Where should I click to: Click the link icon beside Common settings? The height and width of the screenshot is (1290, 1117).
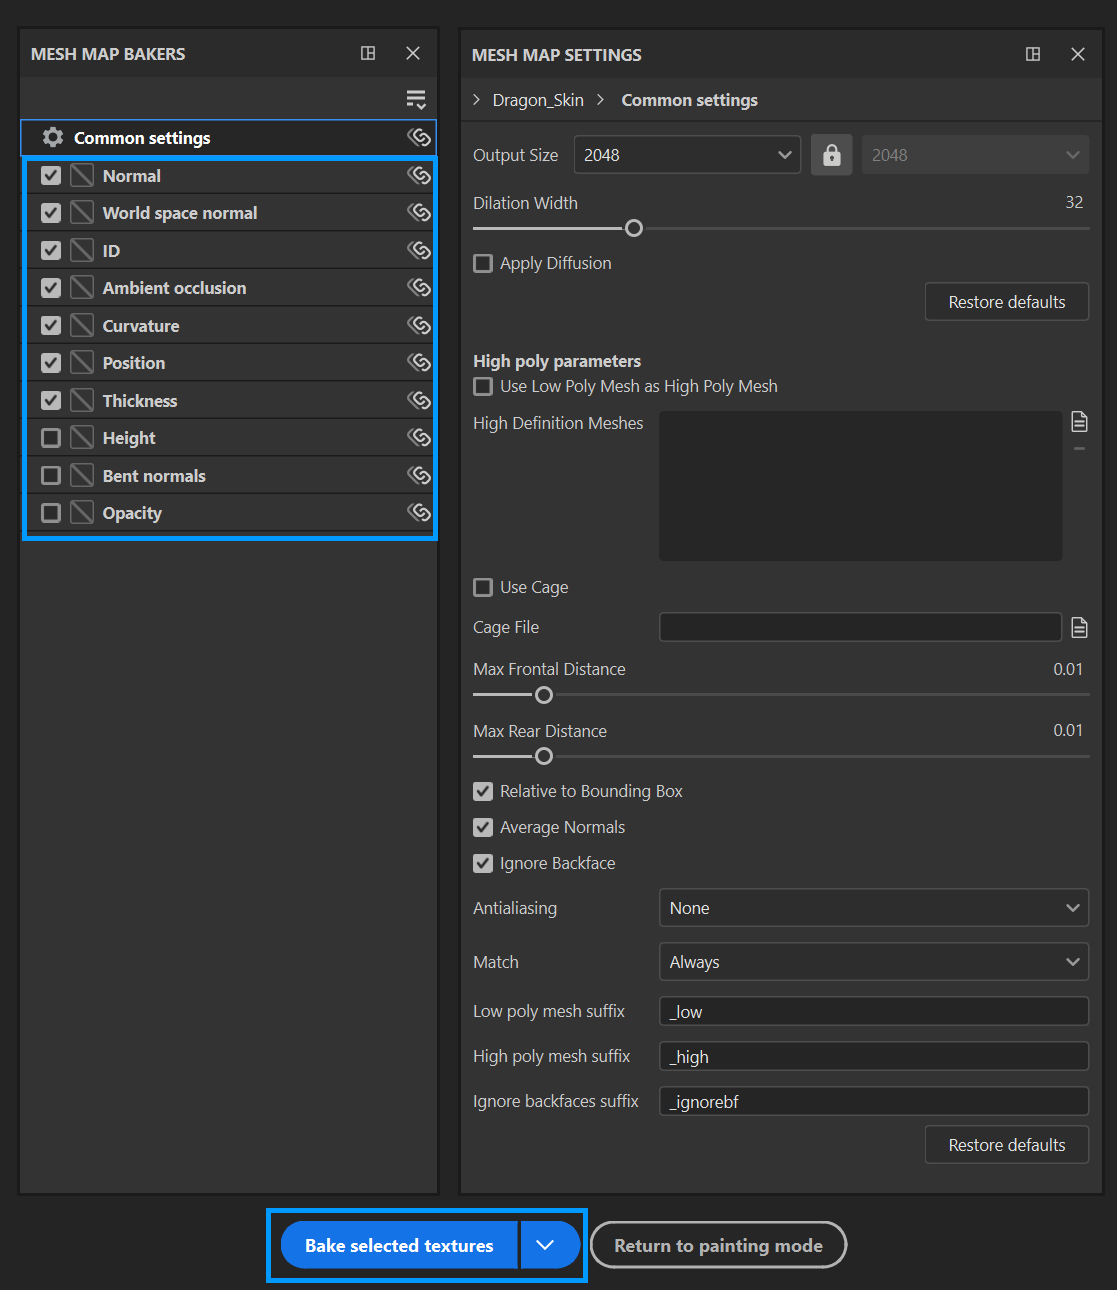(419, 138)
